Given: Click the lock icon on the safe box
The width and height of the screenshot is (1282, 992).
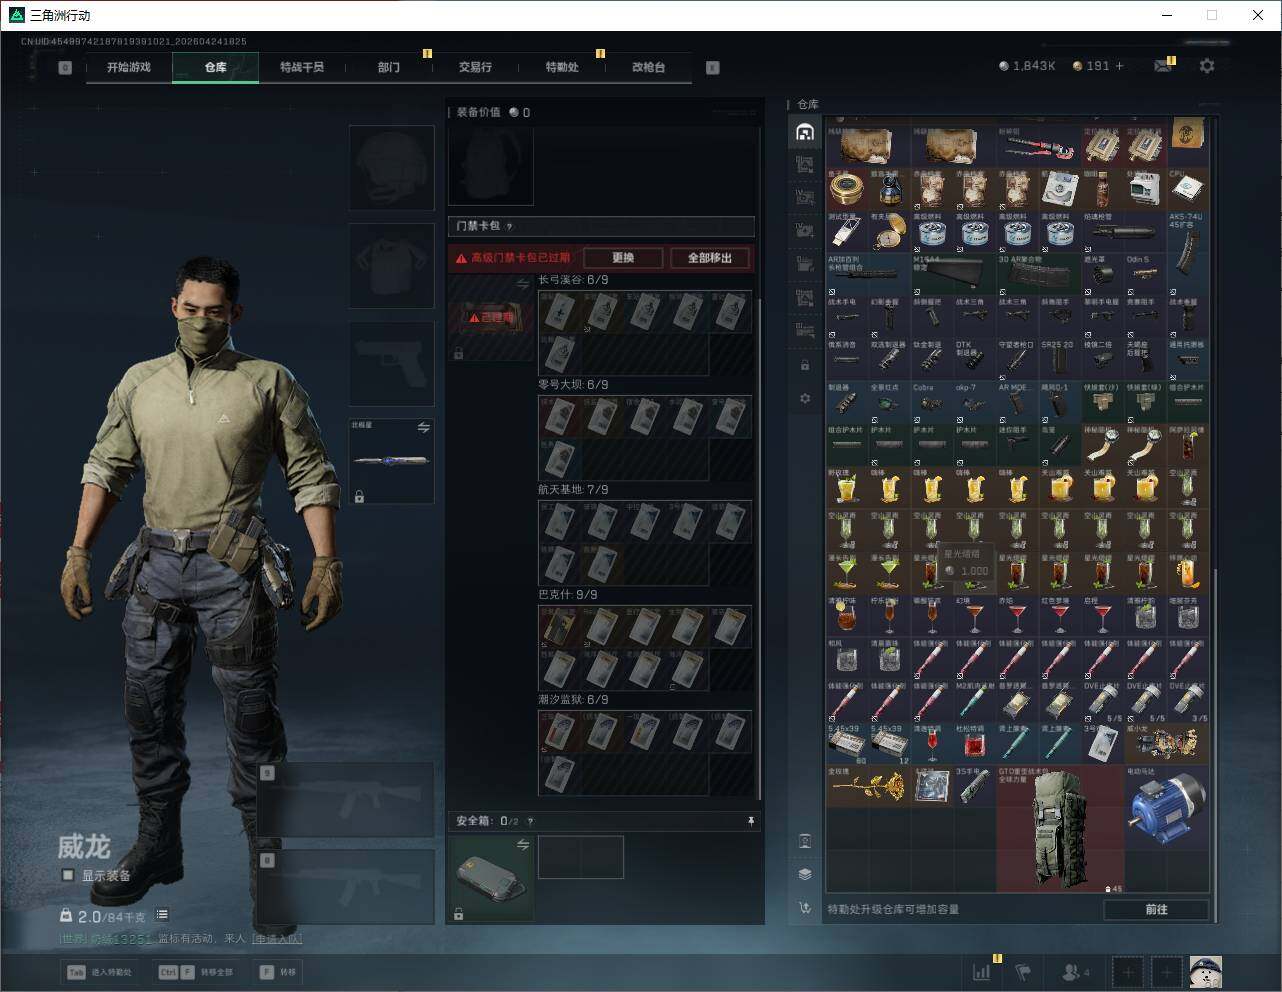Looking at the screenshot, I should pyautogui.click(x=458, y=914).
